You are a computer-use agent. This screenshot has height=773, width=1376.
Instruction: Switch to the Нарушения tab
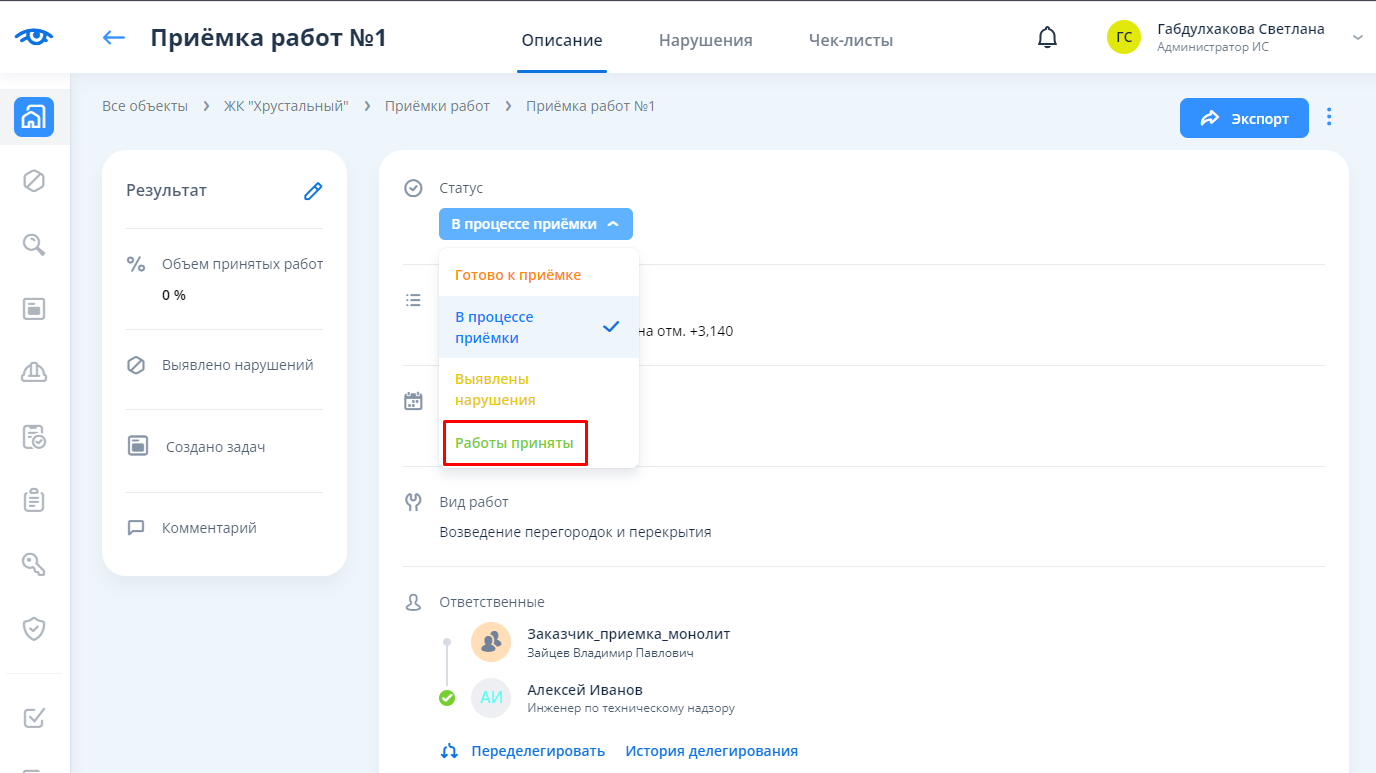click(705, 41)
